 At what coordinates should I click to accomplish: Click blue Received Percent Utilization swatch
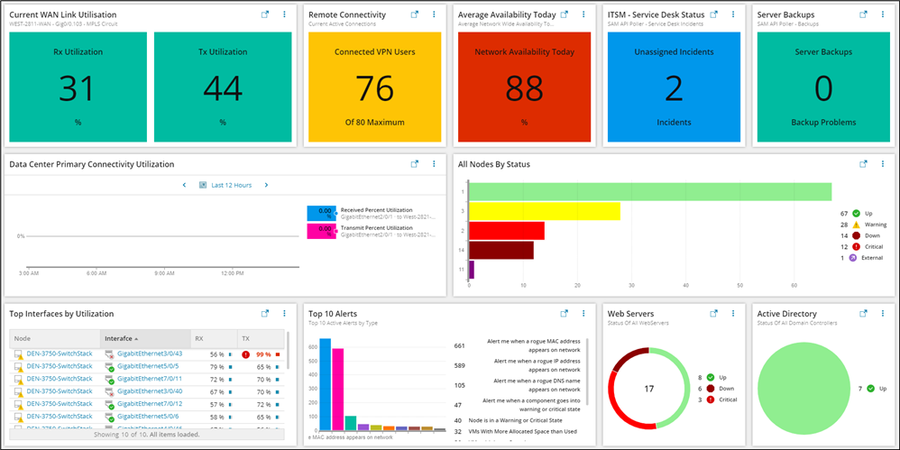click(x=321, y=213)
